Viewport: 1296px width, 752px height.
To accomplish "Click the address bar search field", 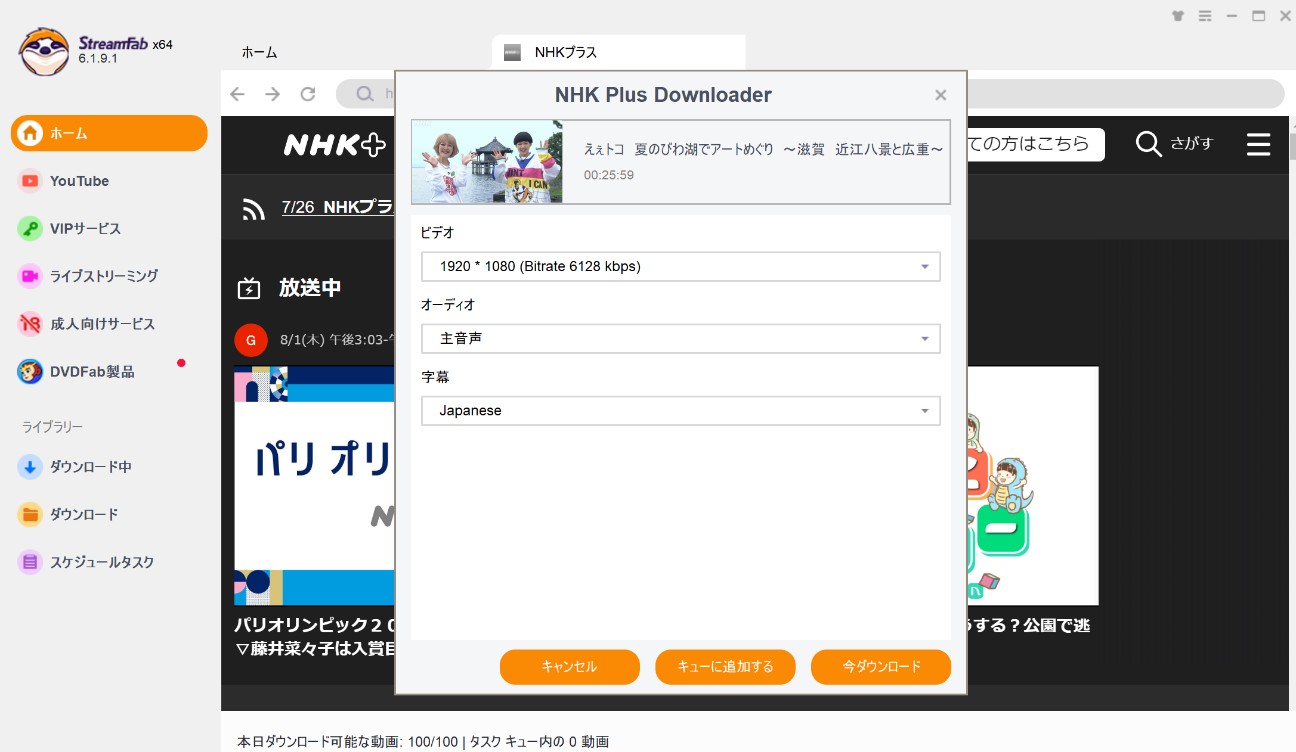I will coord(810,94).
